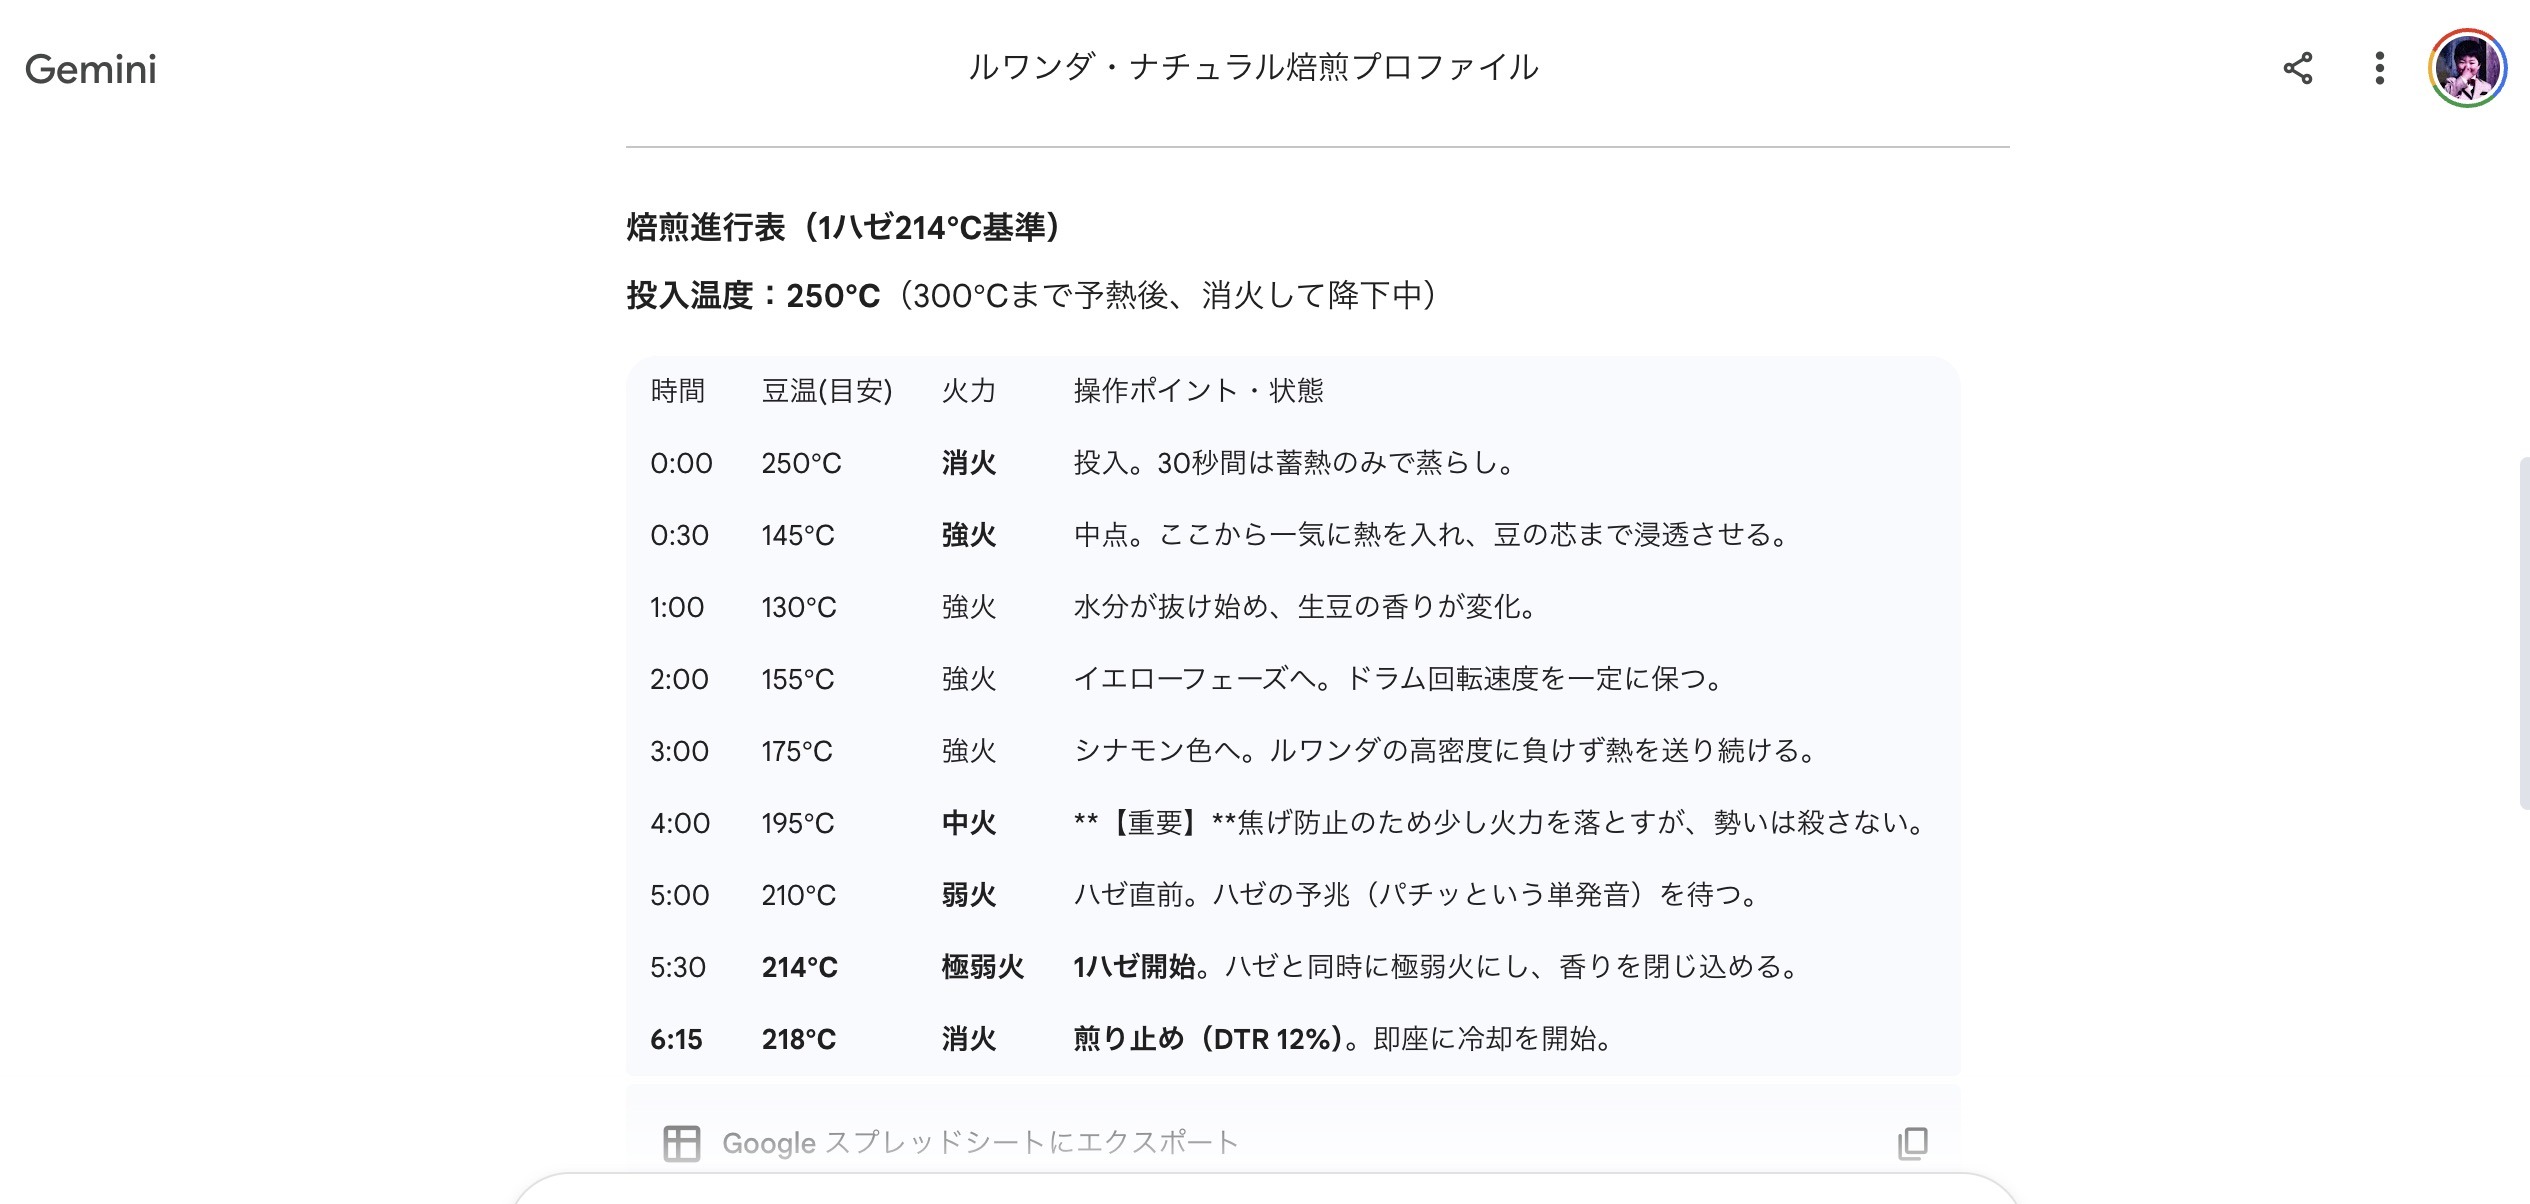Open the three-dot more options menu
This screenshot has height=1204, width=2530.
2380,68
